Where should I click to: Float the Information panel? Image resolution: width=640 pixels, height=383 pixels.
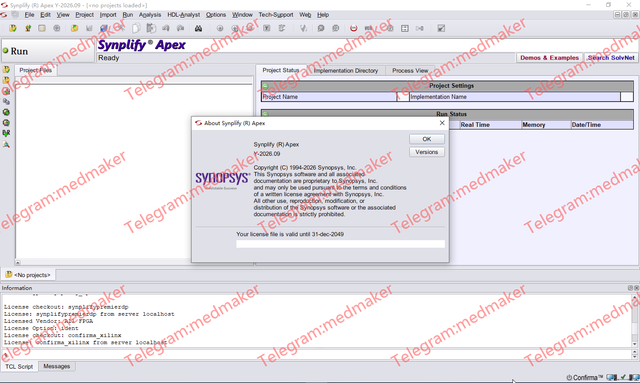630,288
